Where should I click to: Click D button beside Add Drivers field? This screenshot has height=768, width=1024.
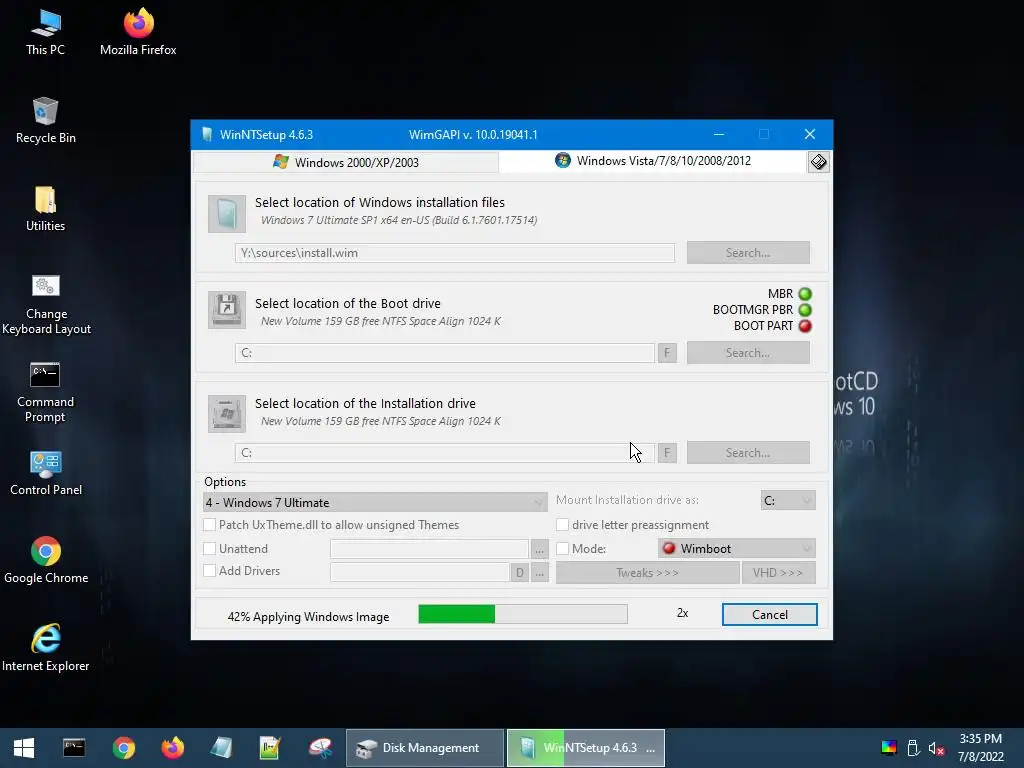click(x=519, y=573)
